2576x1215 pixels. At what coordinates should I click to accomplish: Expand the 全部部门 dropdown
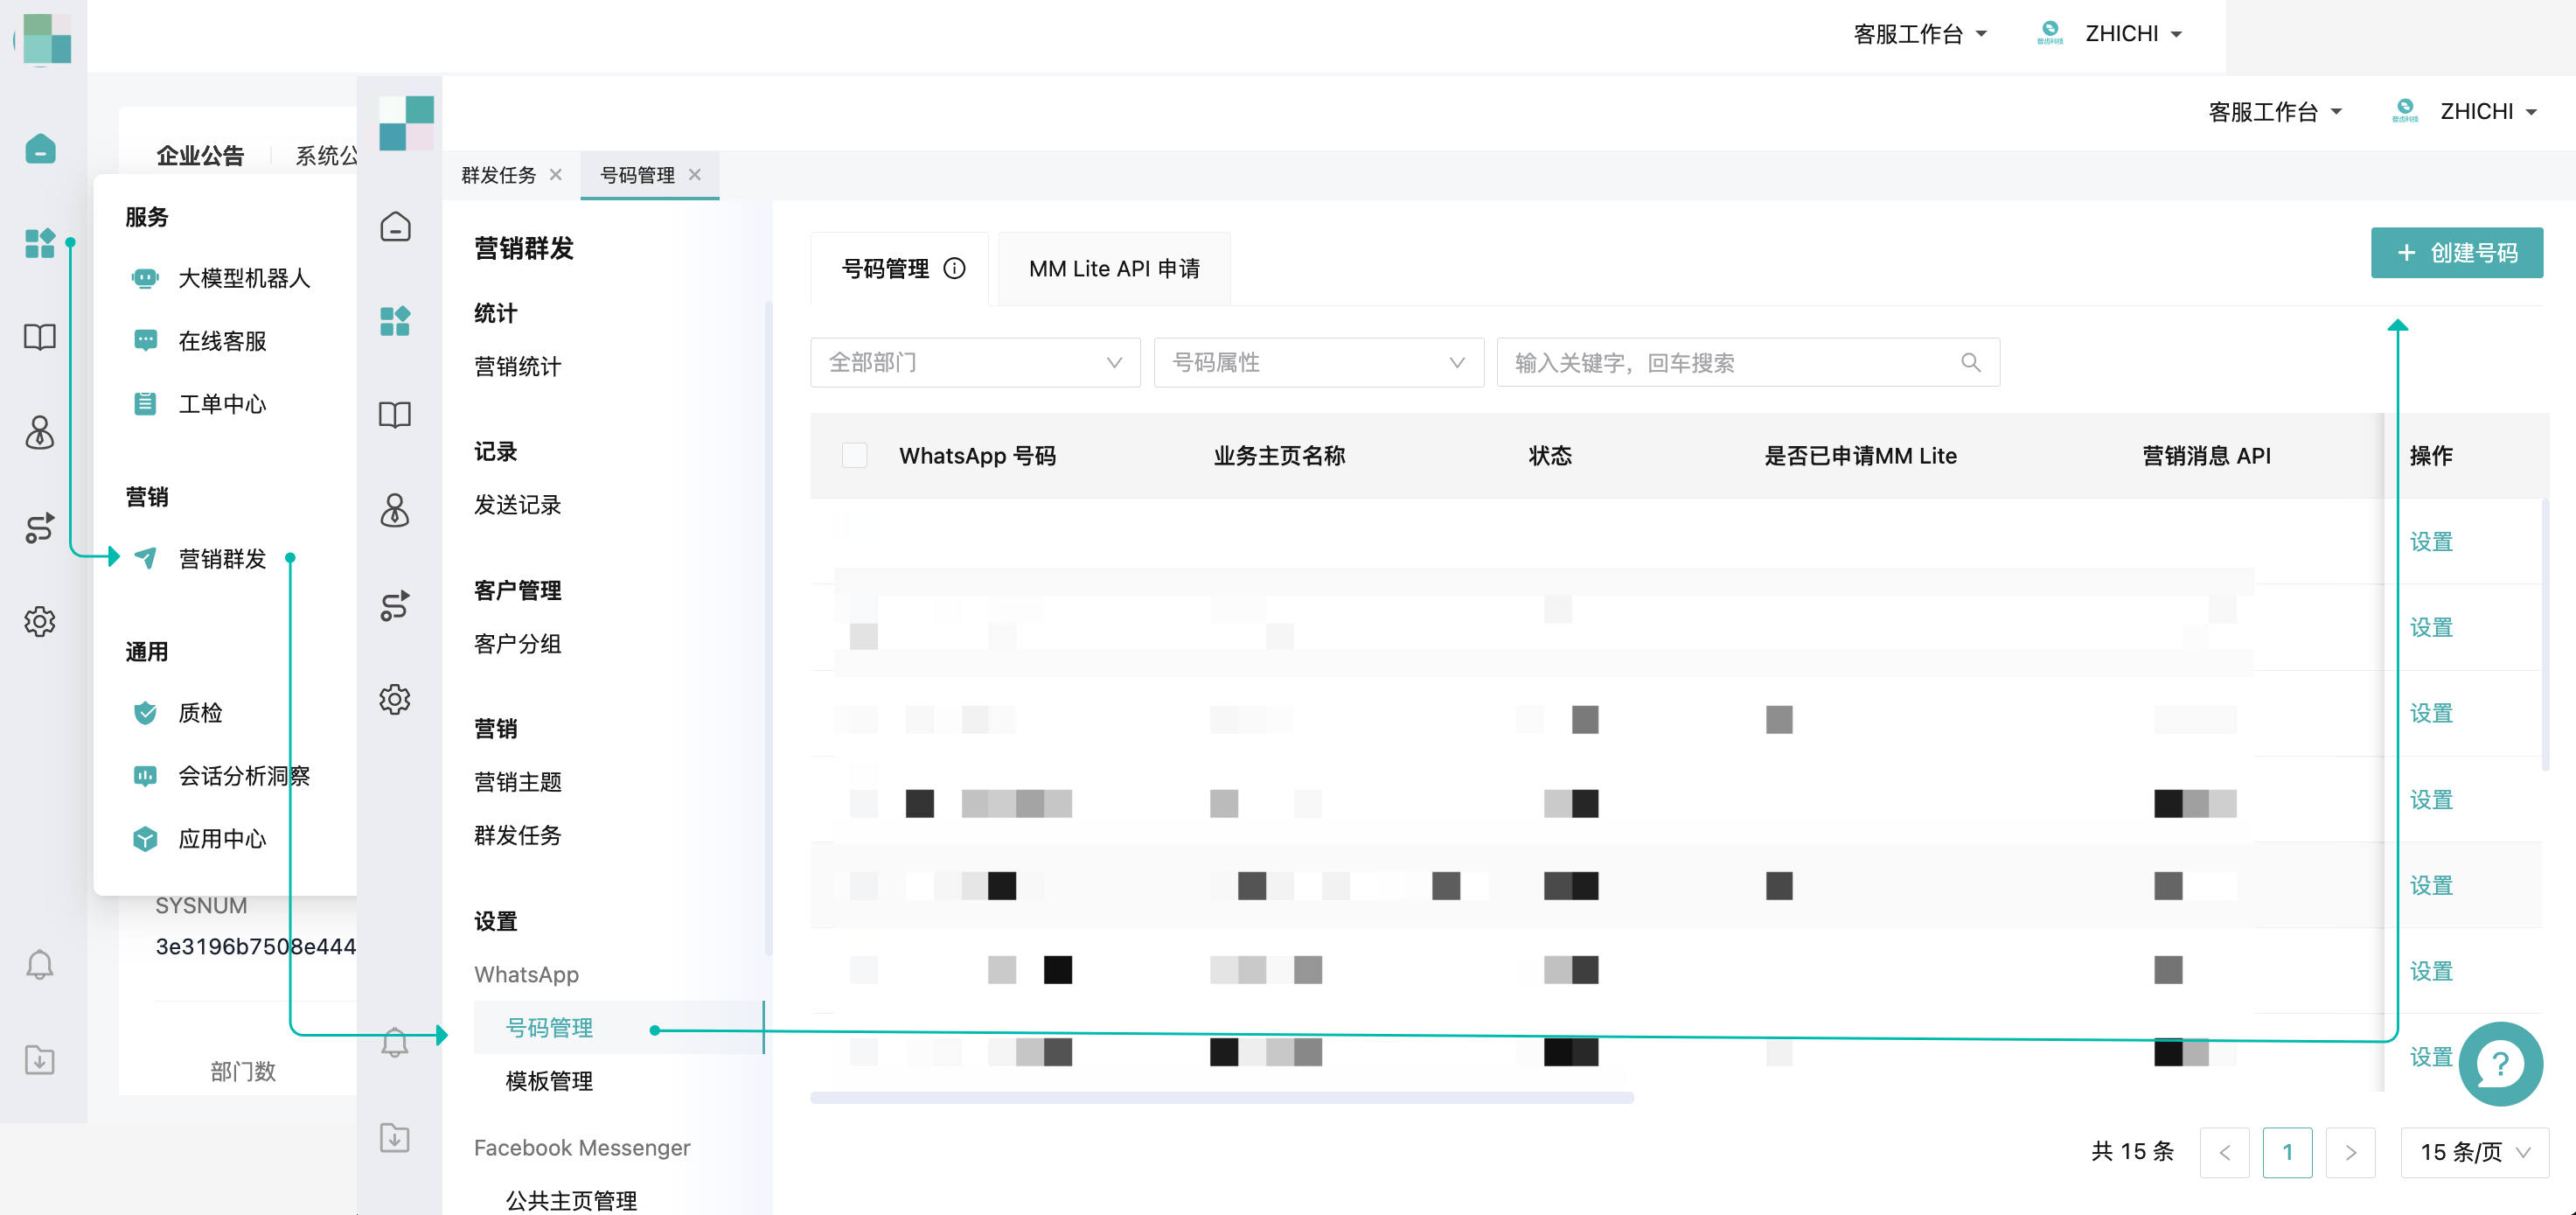coord(974,362)
